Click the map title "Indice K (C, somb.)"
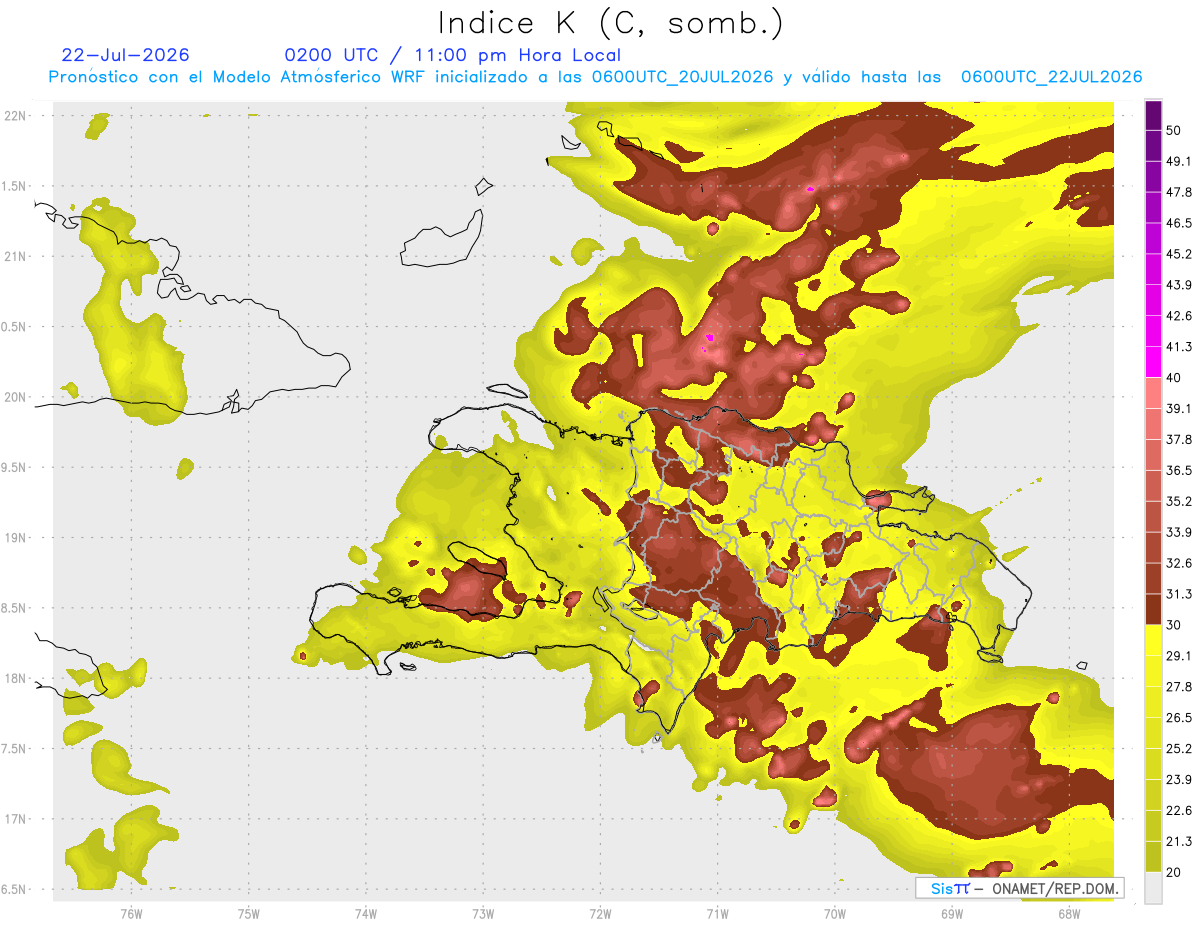This screenshot has width=1200, height=927. pos(612,23)
